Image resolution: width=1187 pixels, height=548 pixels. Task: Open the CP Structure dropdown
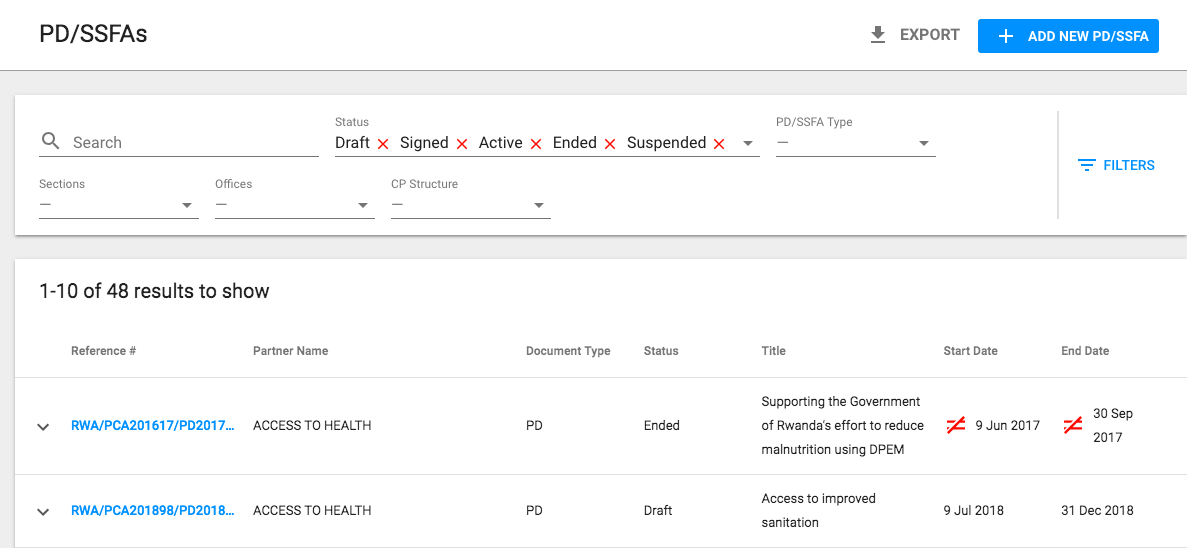(471, 205)
